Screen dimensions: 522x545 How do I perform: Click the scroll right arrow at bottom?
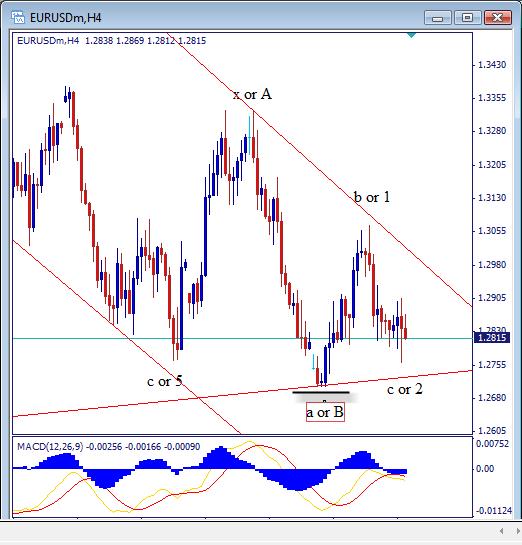519,531
